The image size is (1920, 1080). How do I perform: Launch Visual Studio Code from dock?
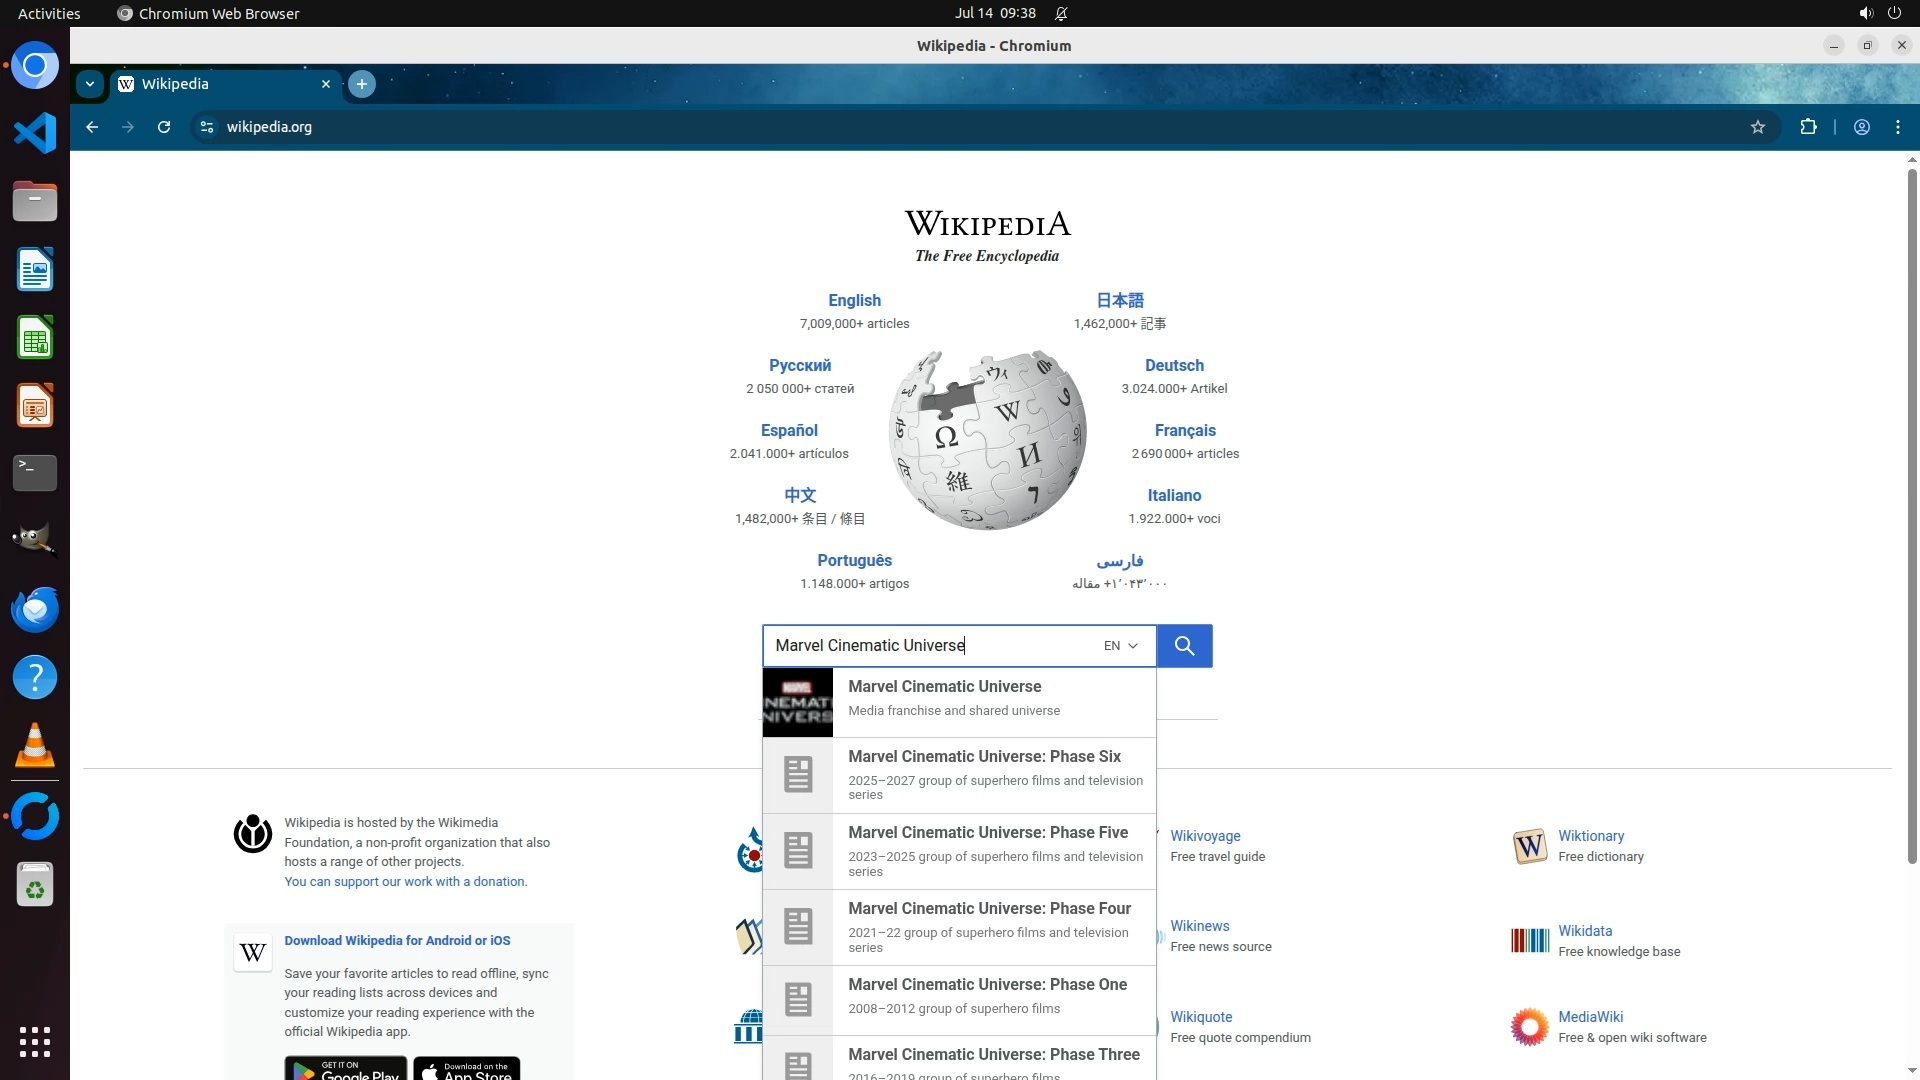tap(35, 133)
